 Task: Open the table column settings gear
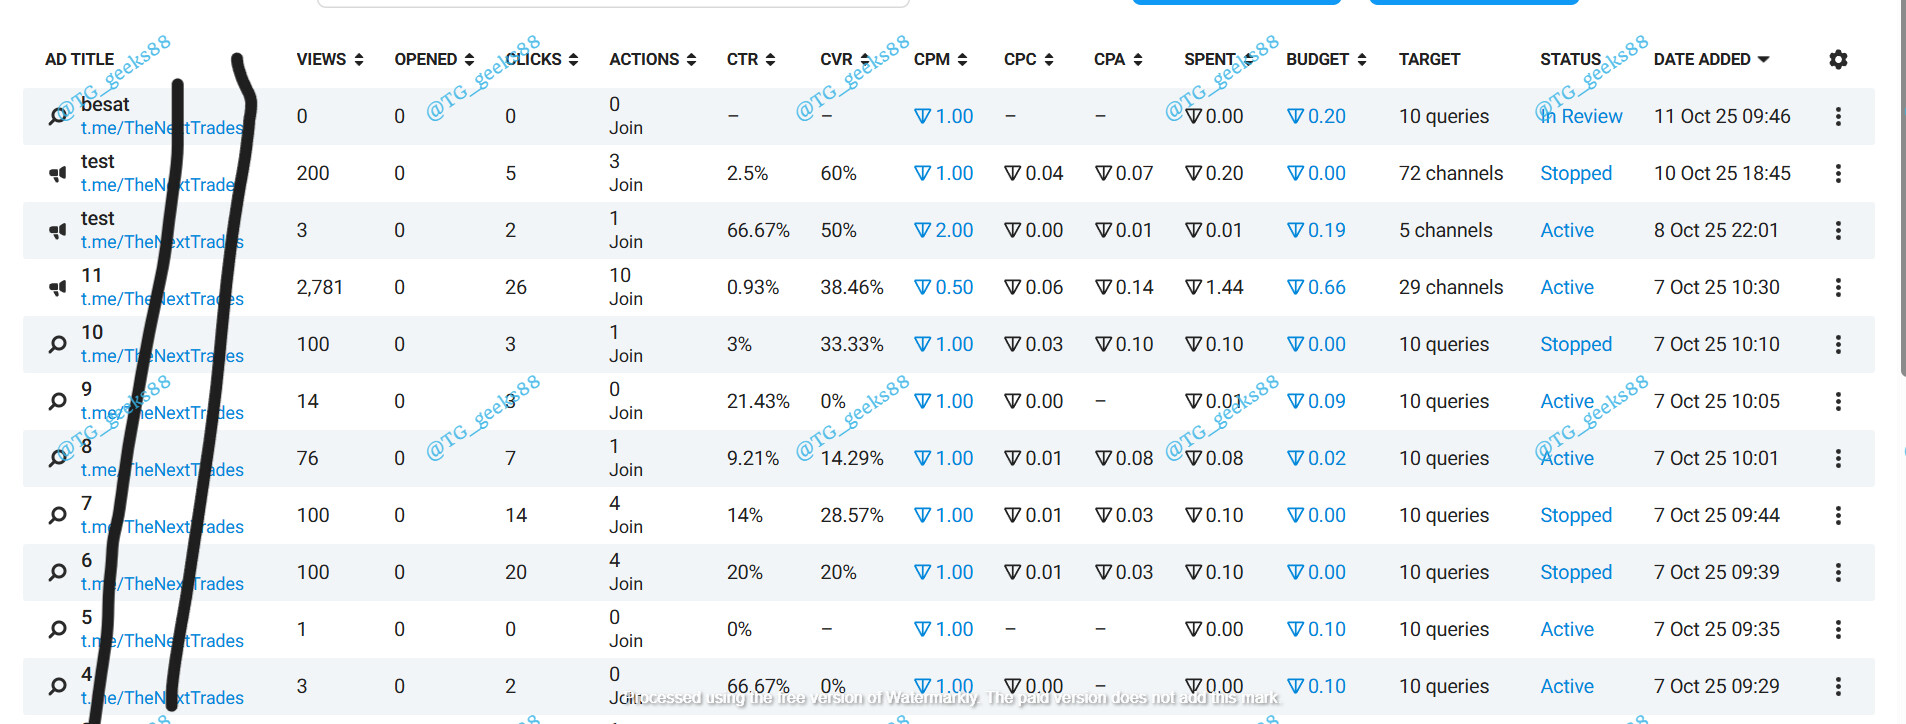(1838, 60)
